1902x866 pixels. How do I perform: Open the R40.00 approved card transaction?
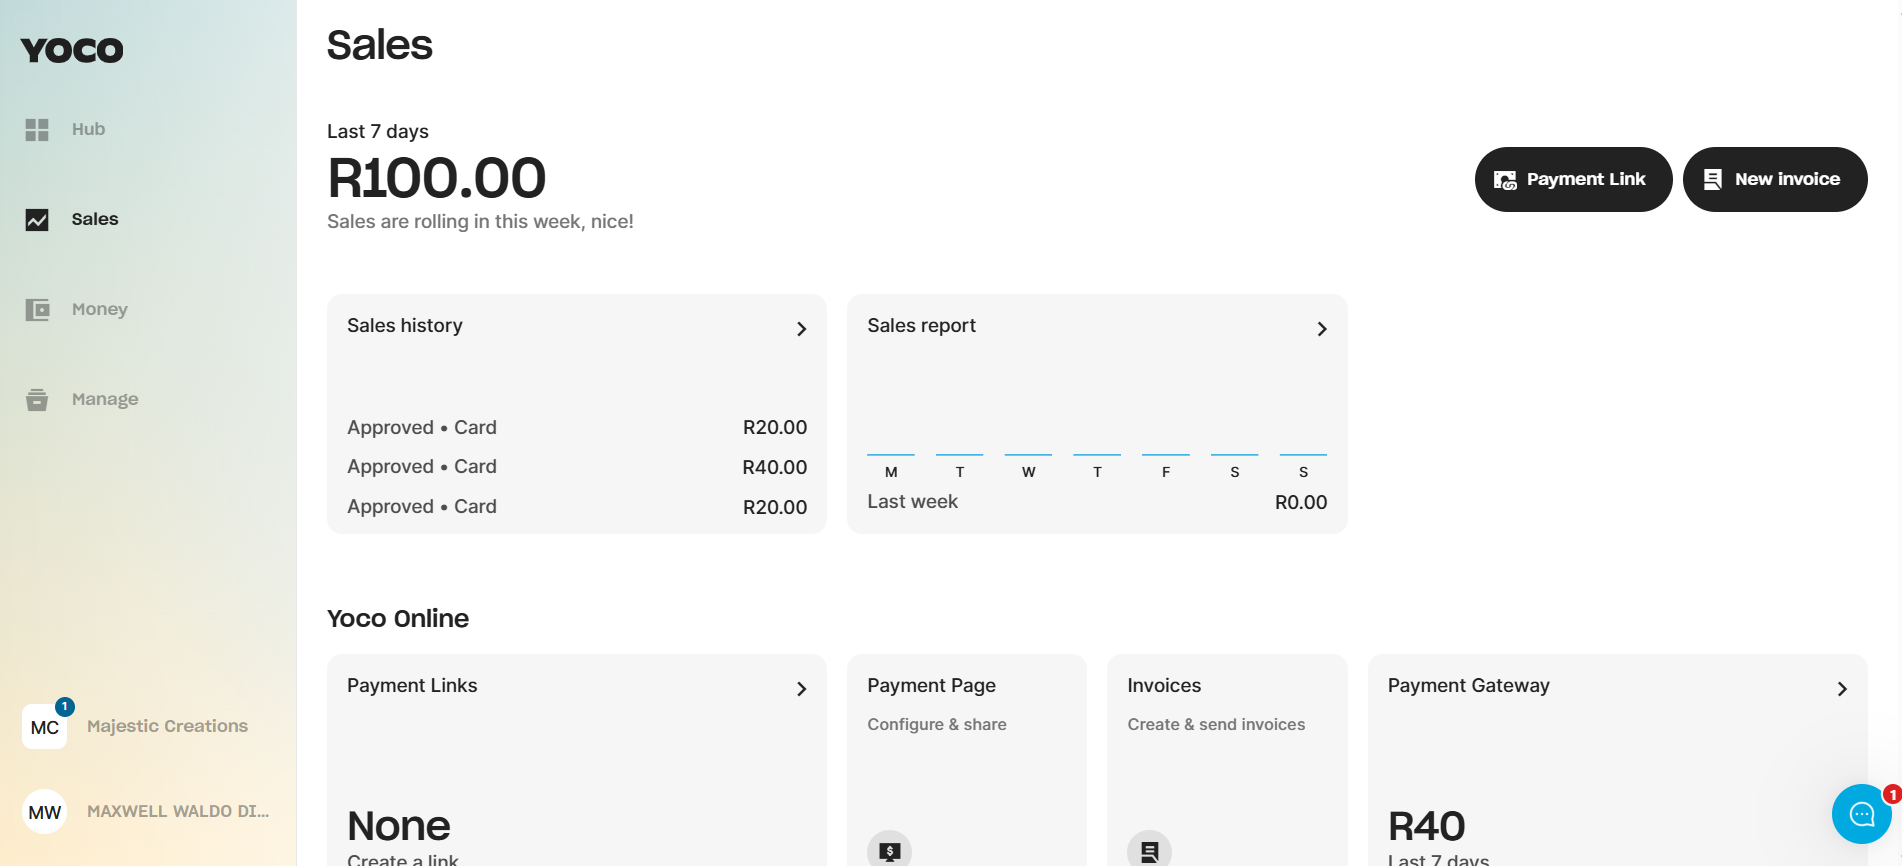tap(576, 467)
